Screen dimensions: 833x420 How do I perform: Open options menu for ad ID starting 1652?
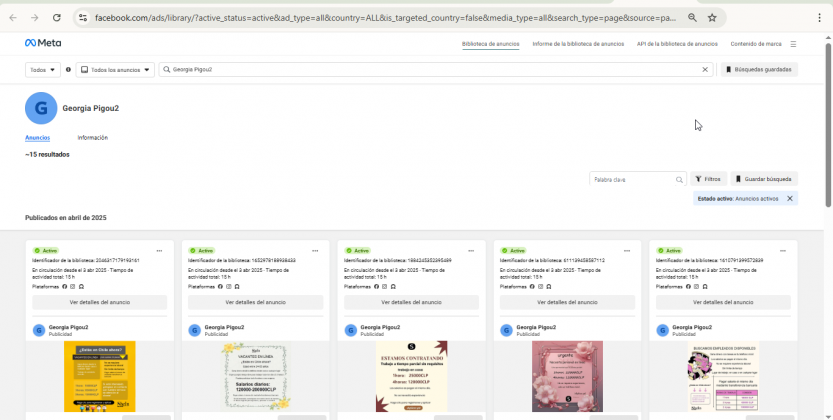click(315, 251)
